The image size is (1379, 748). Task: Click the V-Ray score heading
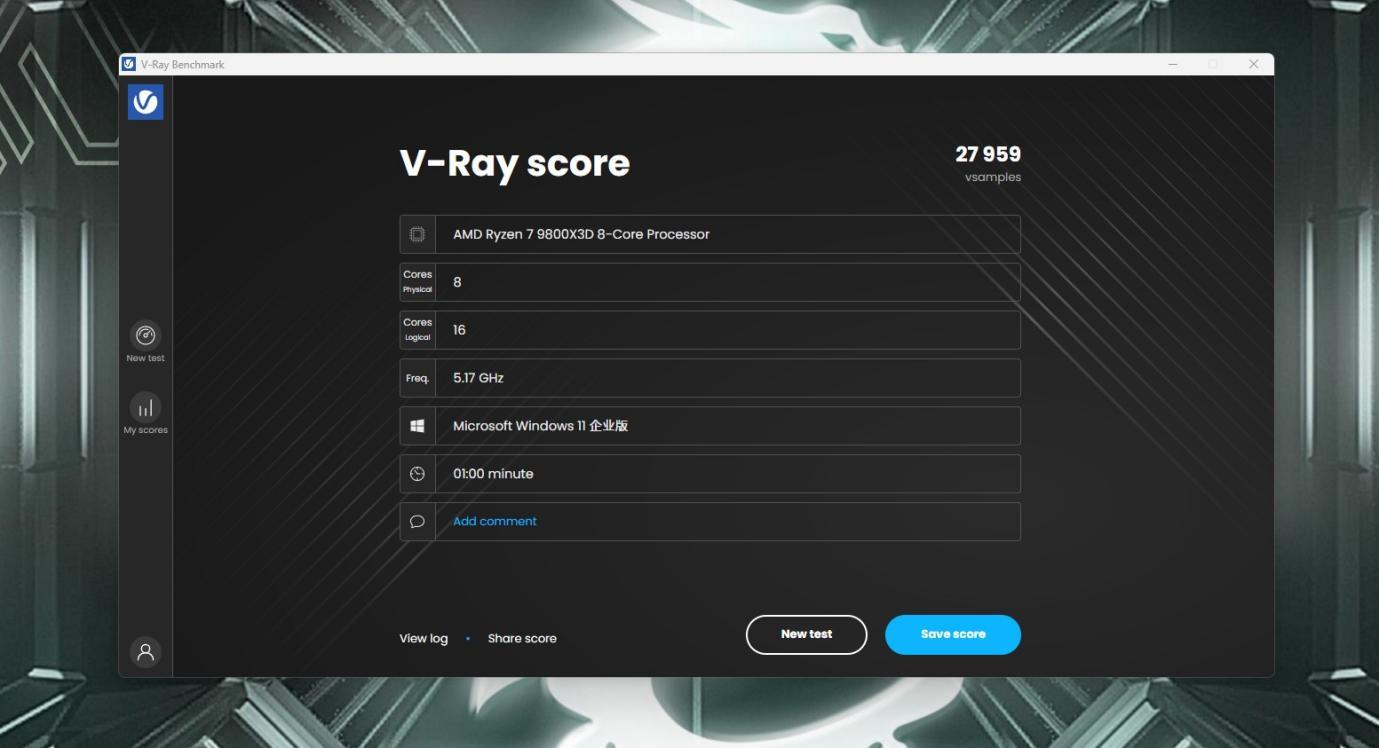coord(515,164)
